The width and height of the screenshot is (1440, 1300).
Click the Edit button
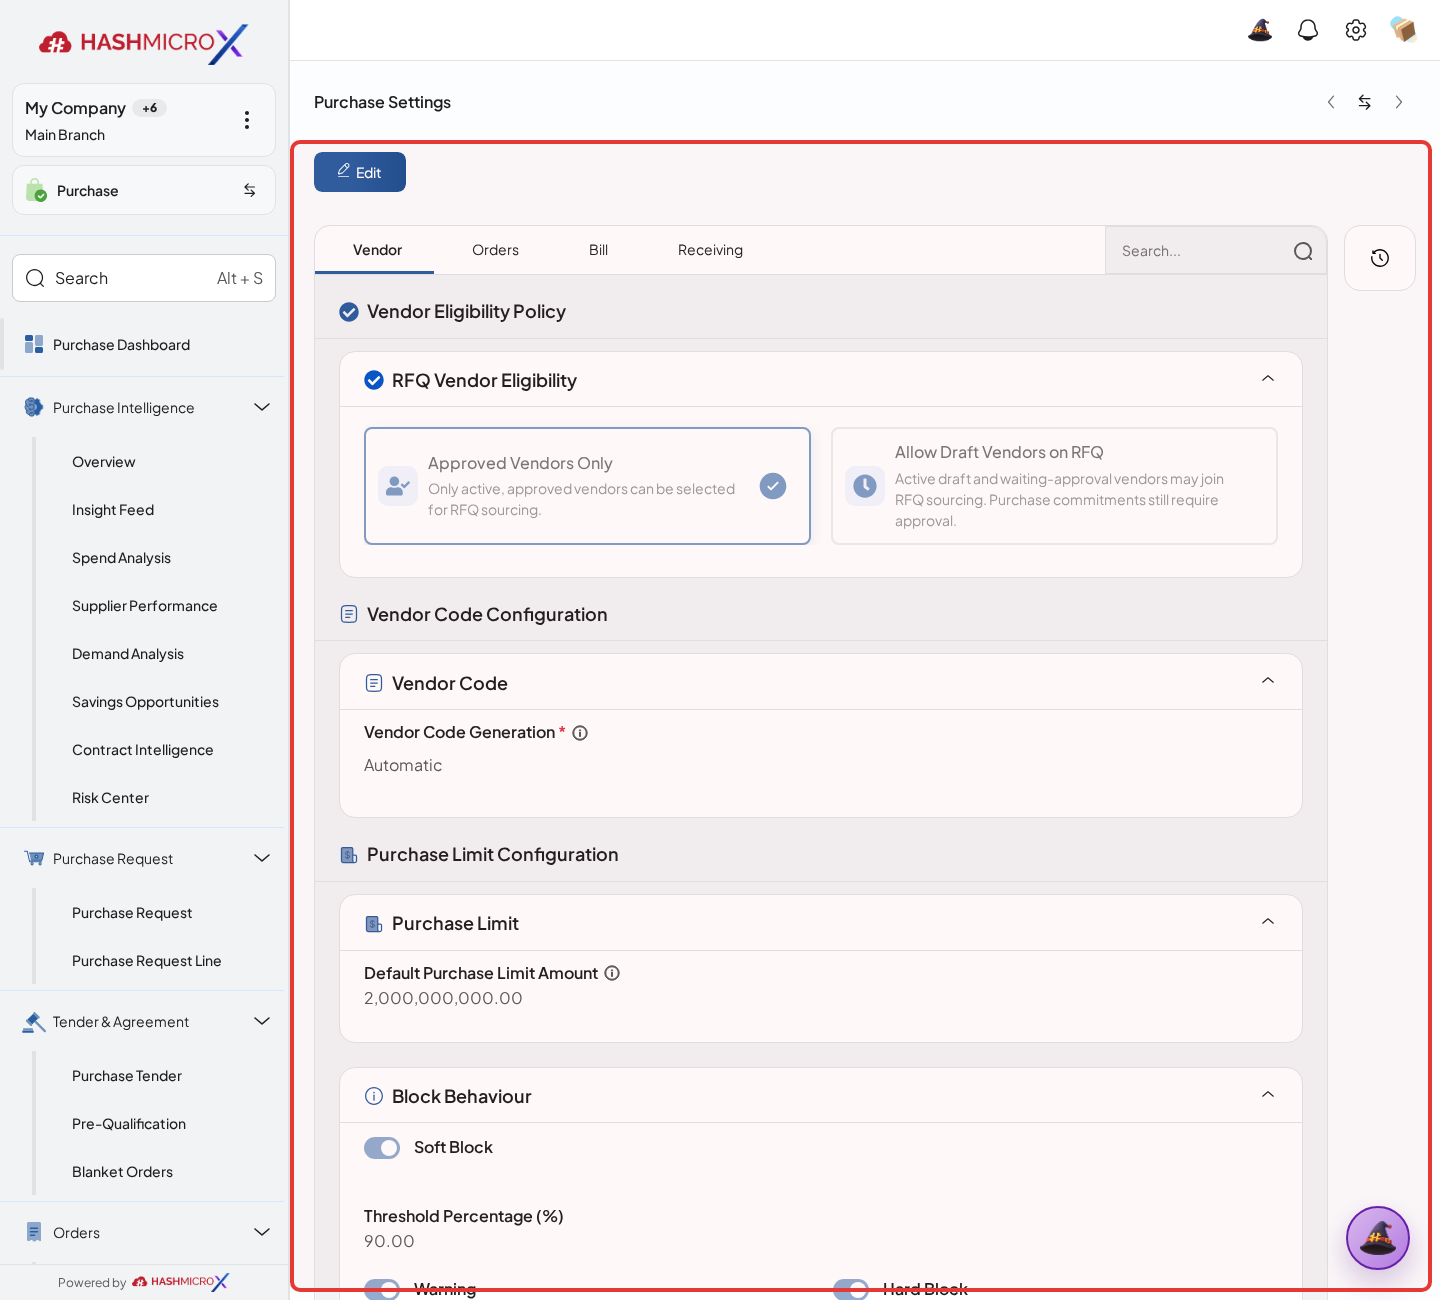[x=360, y=172]
